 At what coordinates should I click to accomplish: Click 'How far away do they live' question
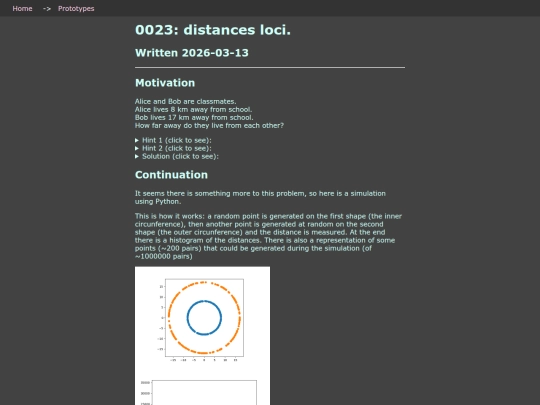(209, 125)
